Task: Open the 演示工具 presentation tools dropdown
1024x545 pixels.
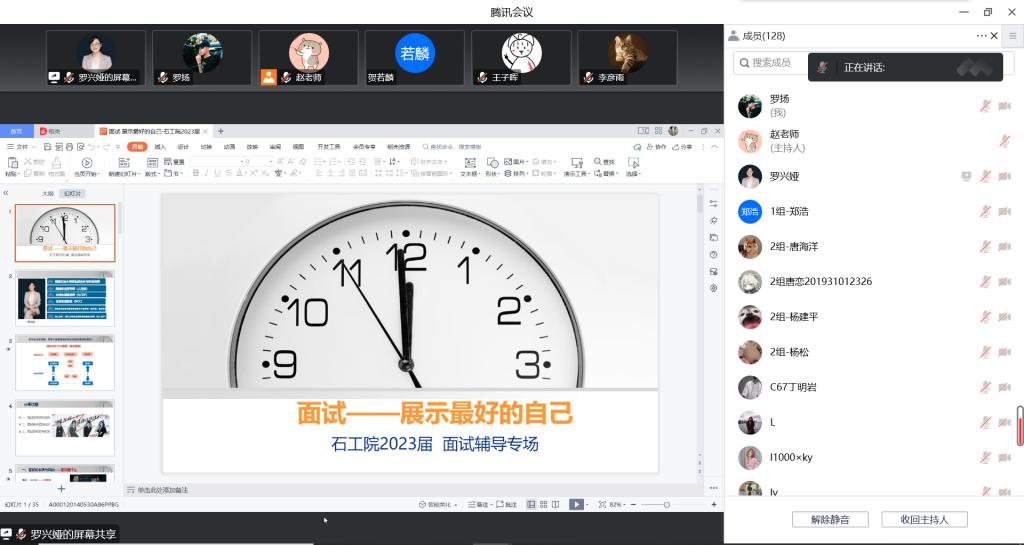Action: [577, 174]
